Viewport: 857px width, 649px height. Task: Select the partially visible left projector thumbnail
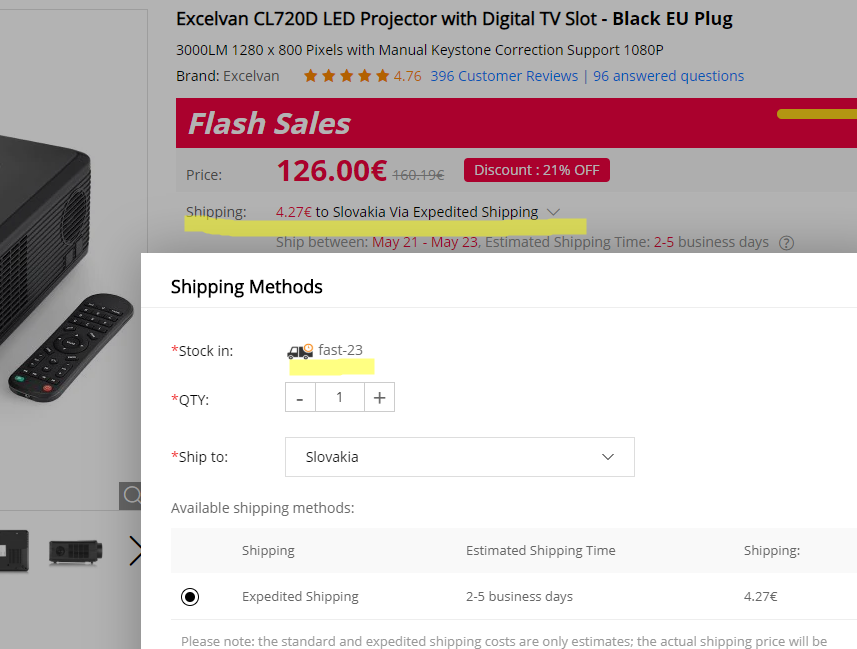14,551
